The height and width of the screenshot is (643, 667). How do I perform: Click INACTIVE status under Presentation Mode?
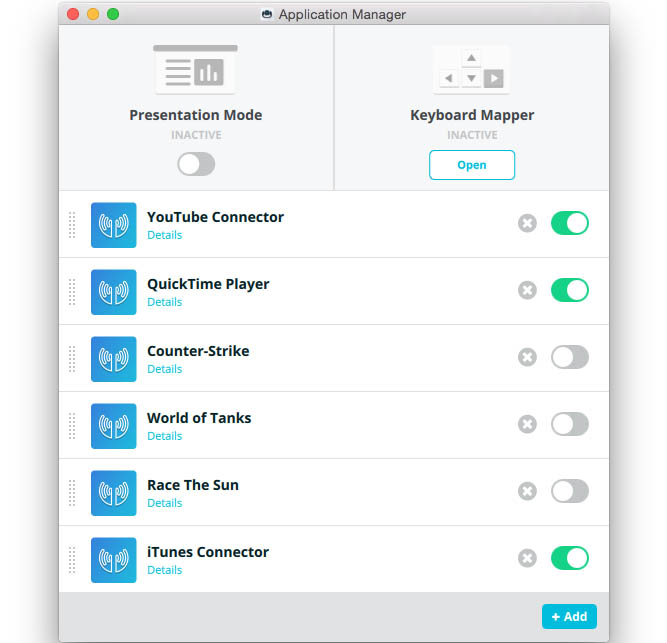196,135
